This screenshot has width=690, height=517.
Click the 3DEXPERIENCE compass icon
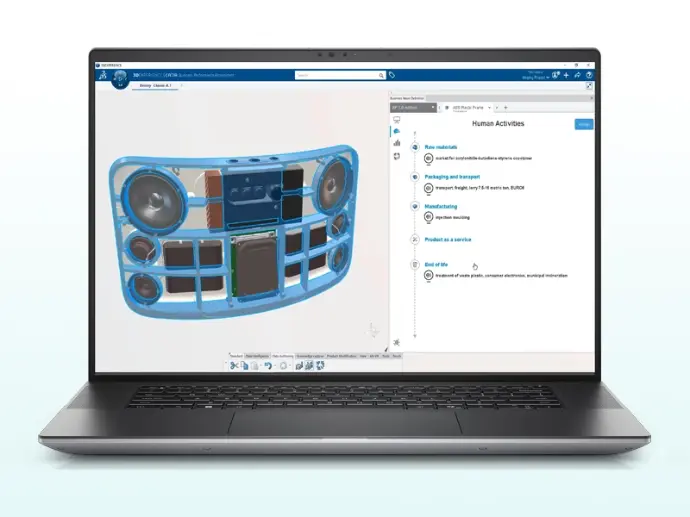point(120,79)
